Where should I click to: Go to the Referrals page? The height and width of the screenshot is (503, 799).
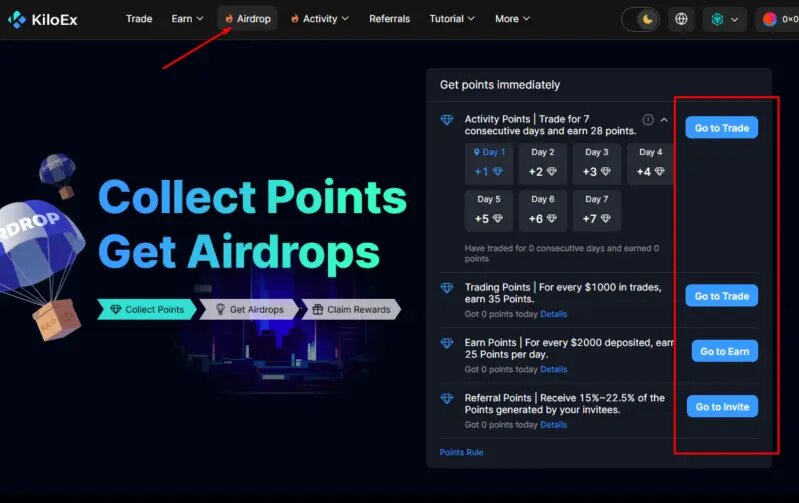point(389,19)
